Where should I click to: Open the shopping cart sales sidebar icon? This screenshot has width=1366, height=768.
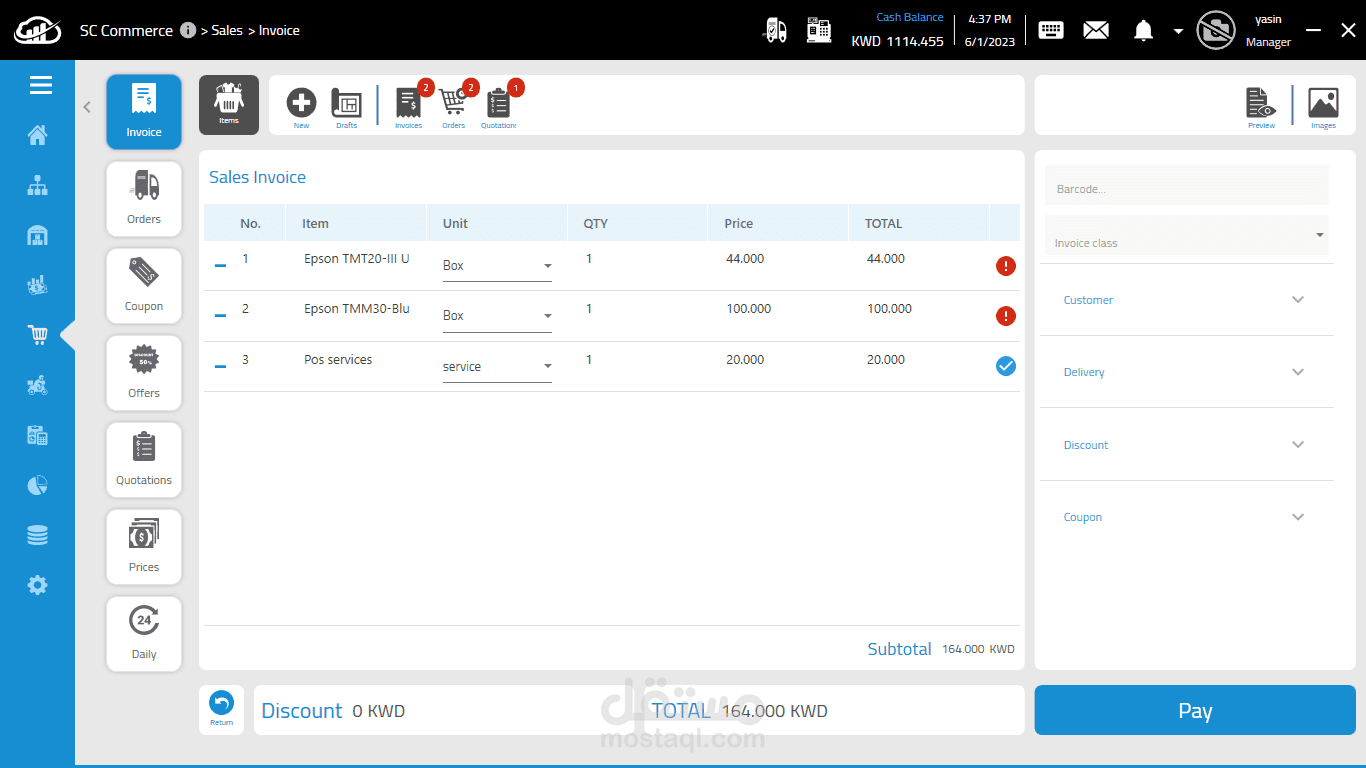click(x=38, y=335)
